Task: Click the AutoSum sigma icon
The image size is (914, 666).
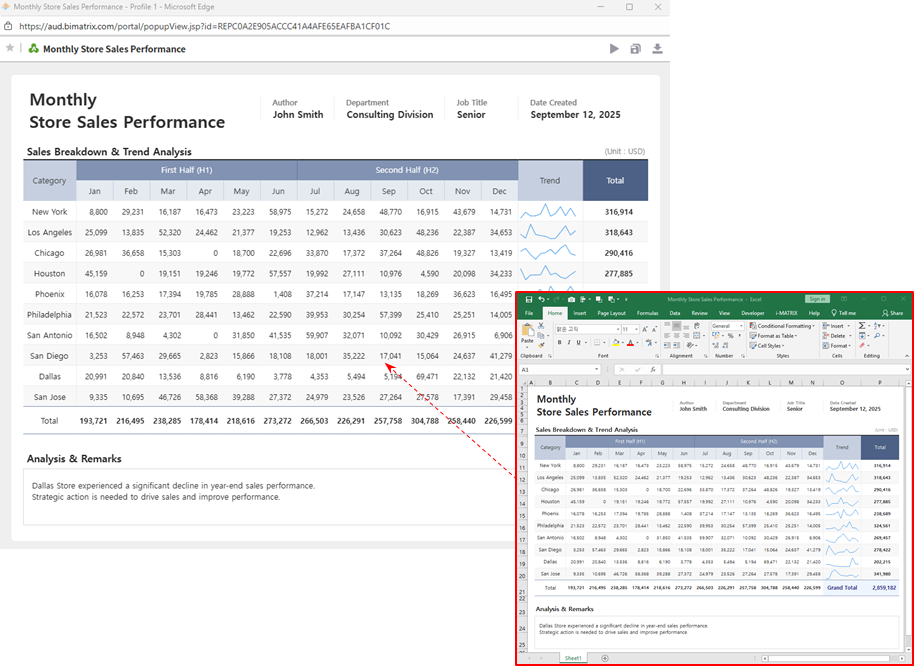Action: (x=862, y=326)
